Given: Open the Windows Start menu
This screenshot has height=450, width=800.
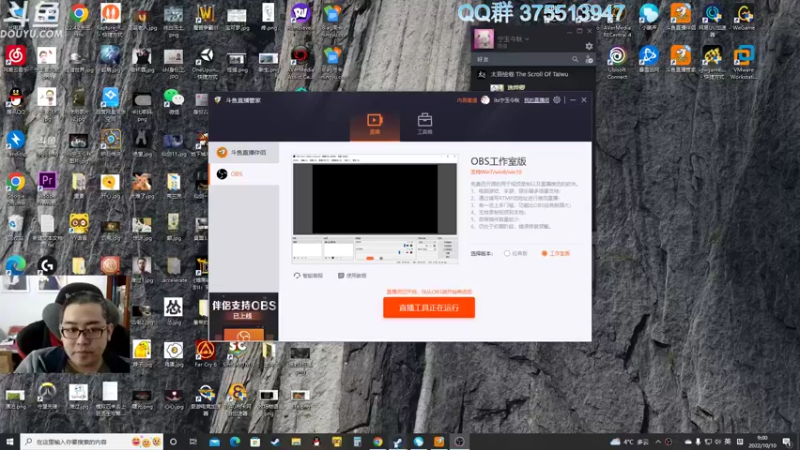Looking at the screenshot, I should coord(10,441).
